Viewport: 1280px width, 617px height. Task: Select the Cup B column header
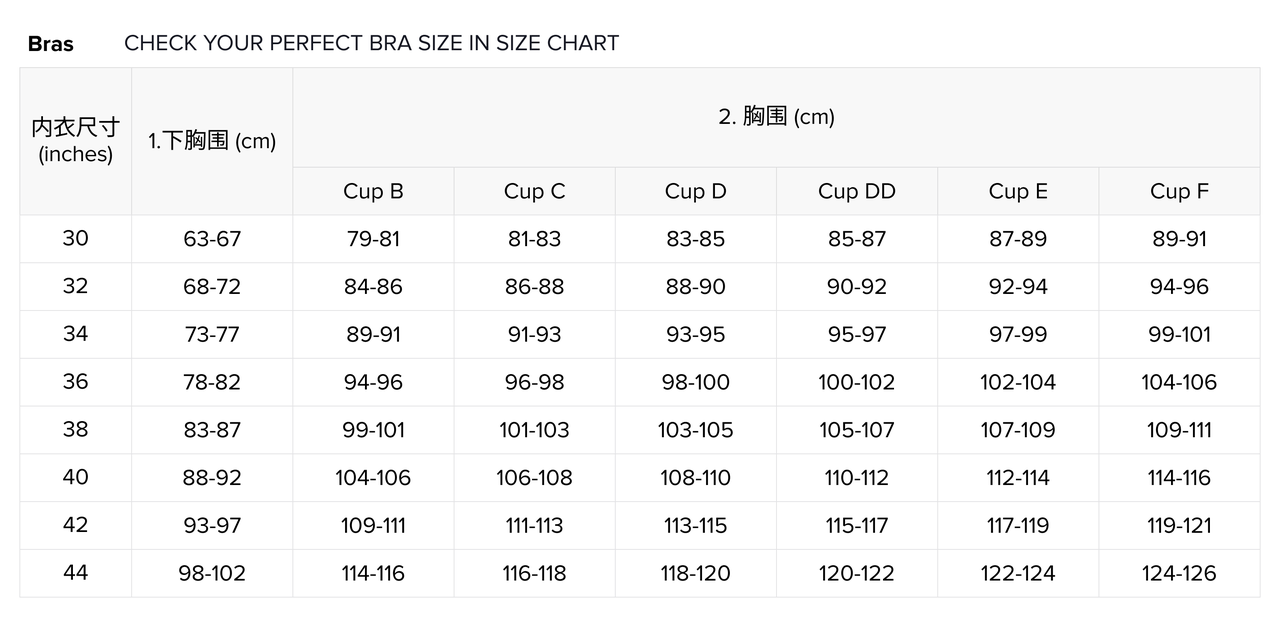point(373,191)
